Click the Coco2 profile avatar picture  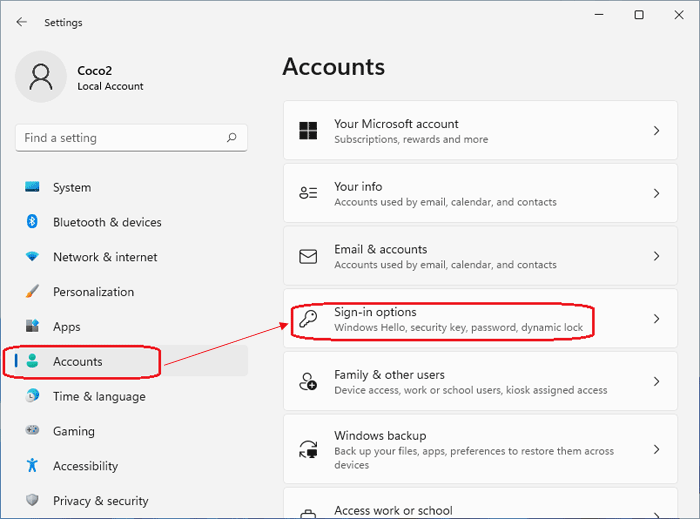pos(41,77)
